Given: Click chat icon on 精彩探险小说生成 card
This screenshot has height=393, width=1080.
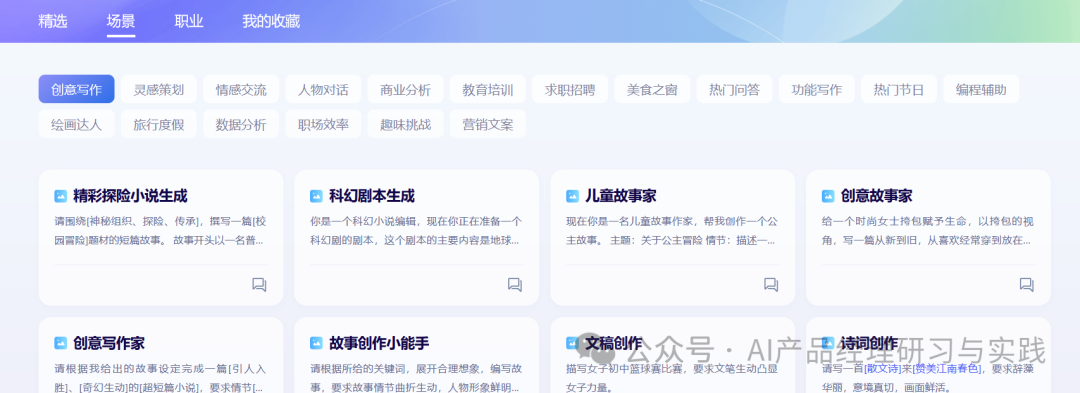Looking at the screenshot, I should (259, 284).
